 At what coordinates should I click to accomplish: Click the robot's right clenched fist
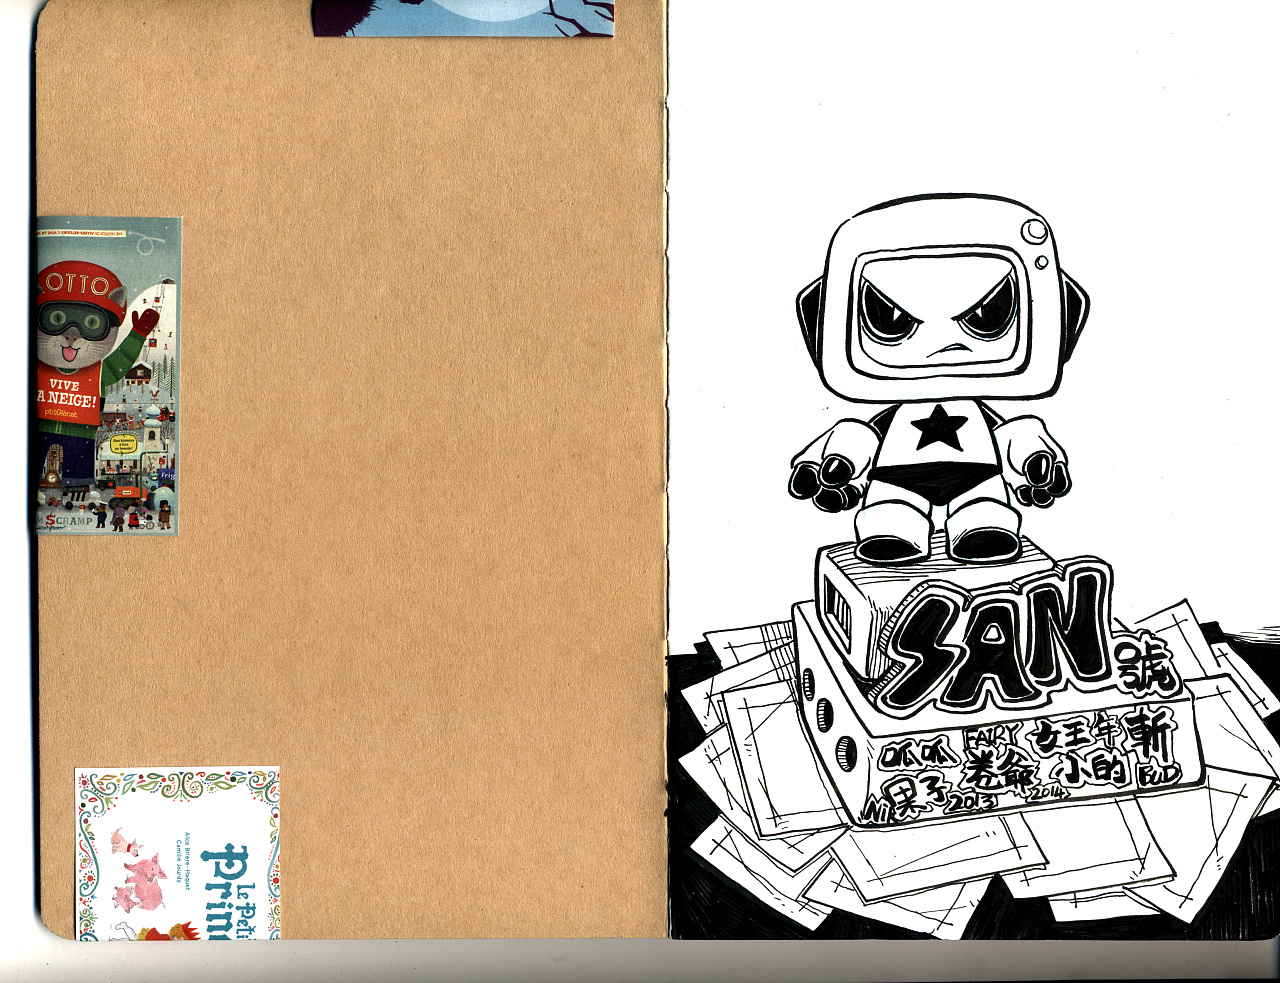click(x=1046, y=472)
